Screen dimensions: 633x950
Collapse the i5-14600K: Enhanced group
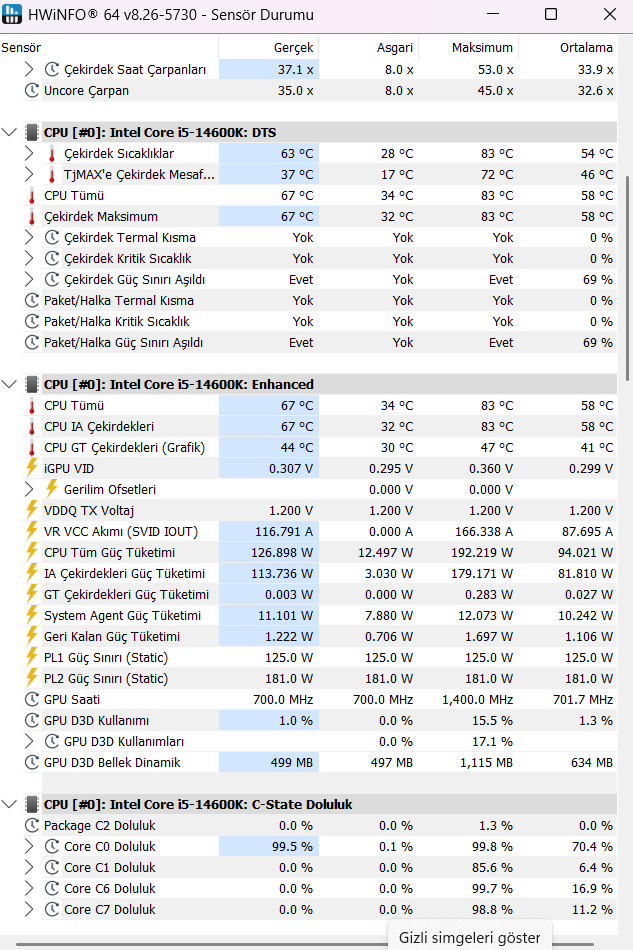pos(9,384)
